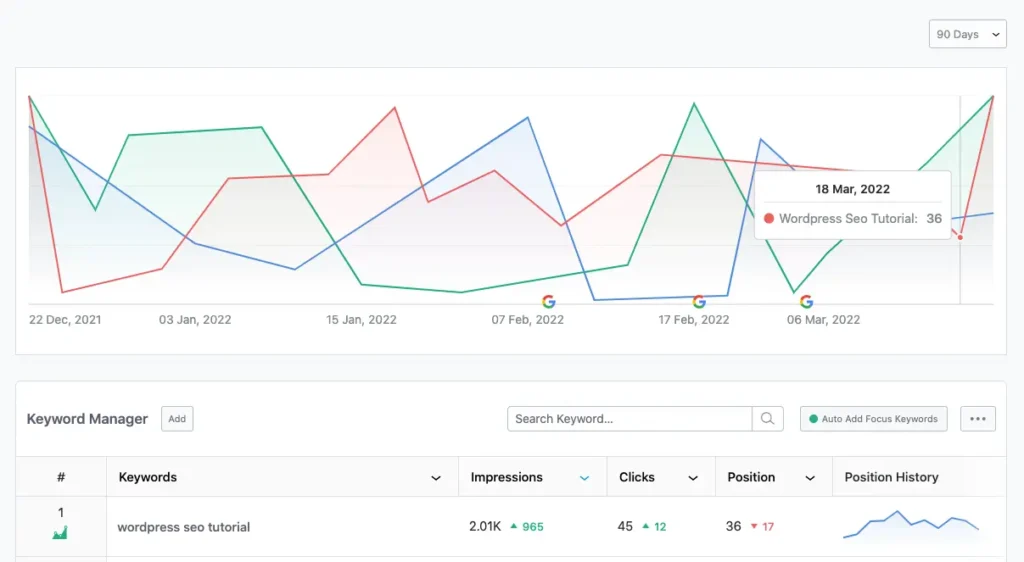Sort by Impressions using its chevron
The image size is (1024, 562).
click(x=584, y=478)
